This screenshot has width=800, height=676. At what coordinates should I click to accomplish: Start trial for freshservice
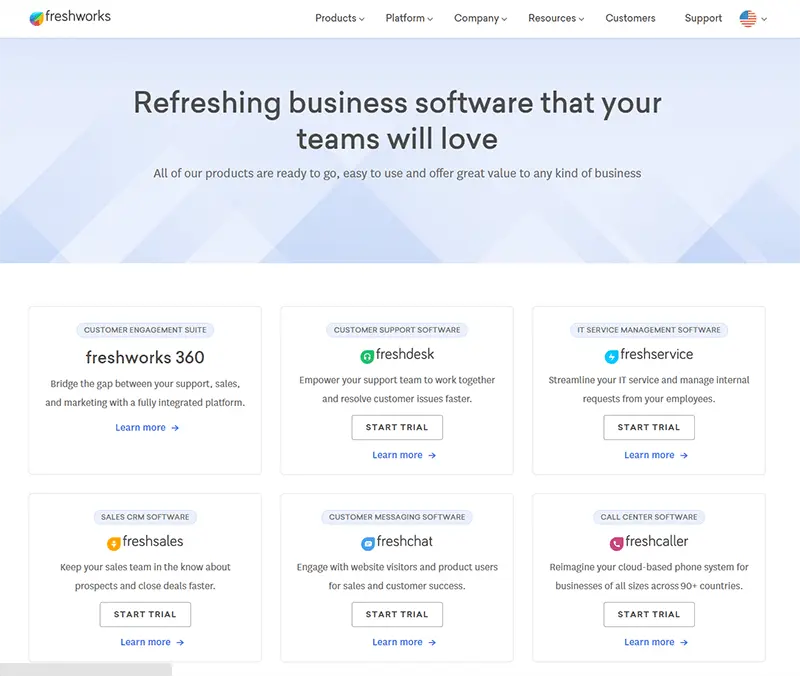649,428
